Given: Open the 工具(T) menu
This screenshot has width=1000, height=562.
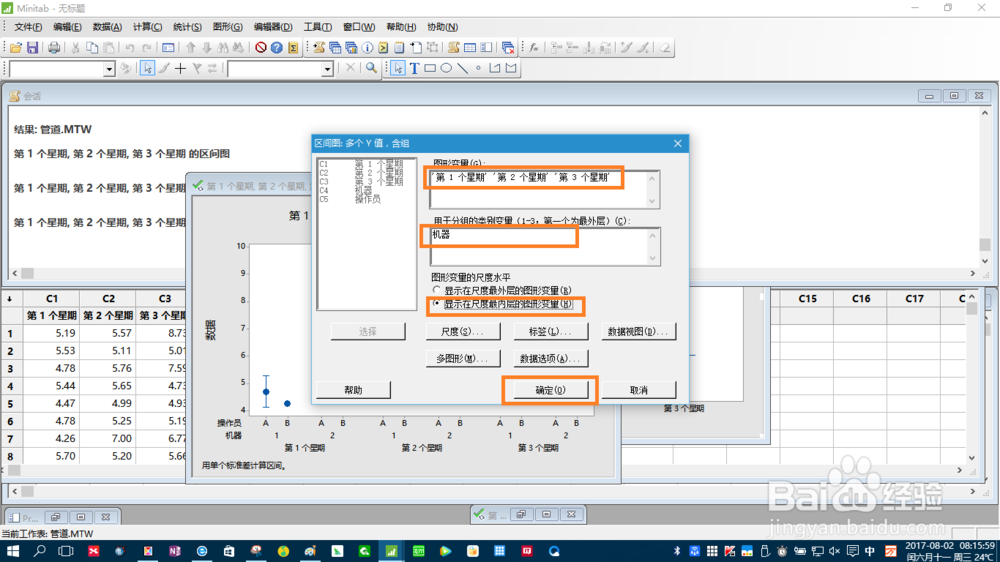Looking at the screenshot, I should (317, 27).
